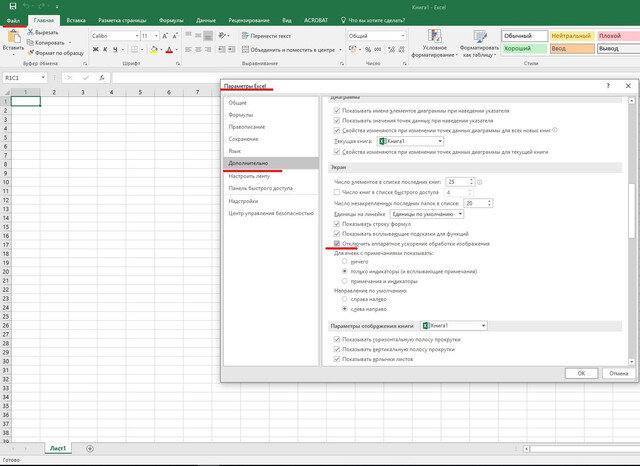Expand the merge and center dropdown arrow
This screenshot has width=640, height=466.
tap(340, 50)
